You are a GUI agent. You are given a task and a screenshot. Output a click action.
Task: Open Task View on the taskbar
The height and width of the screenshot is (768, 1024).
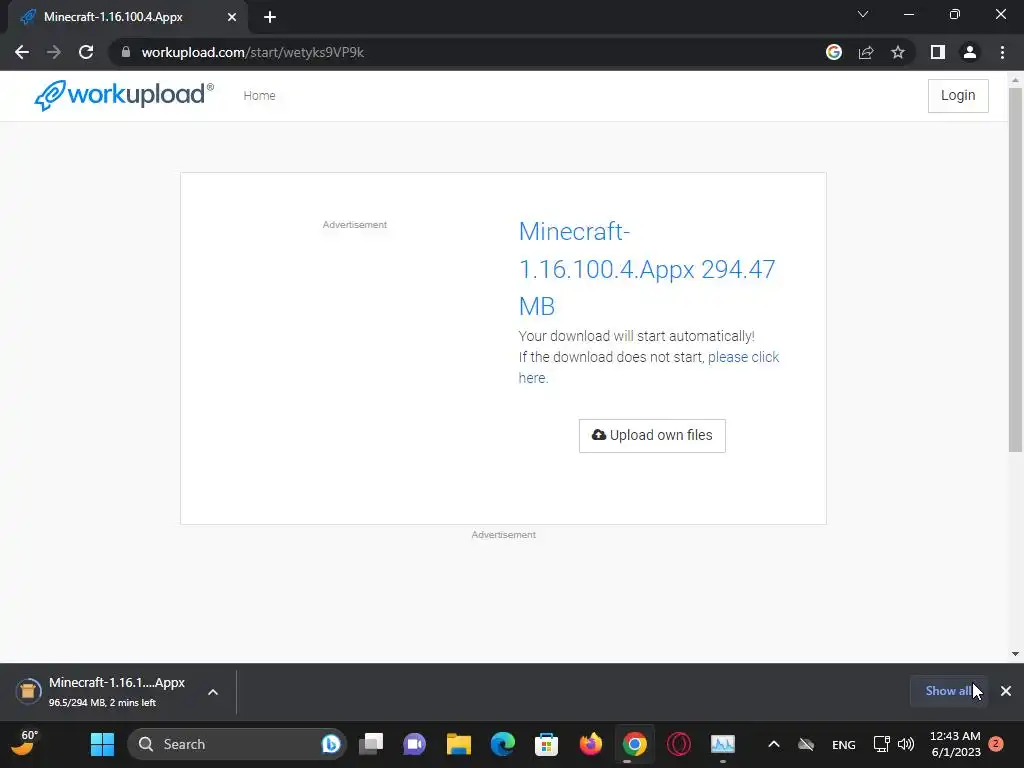click(372, 744)
